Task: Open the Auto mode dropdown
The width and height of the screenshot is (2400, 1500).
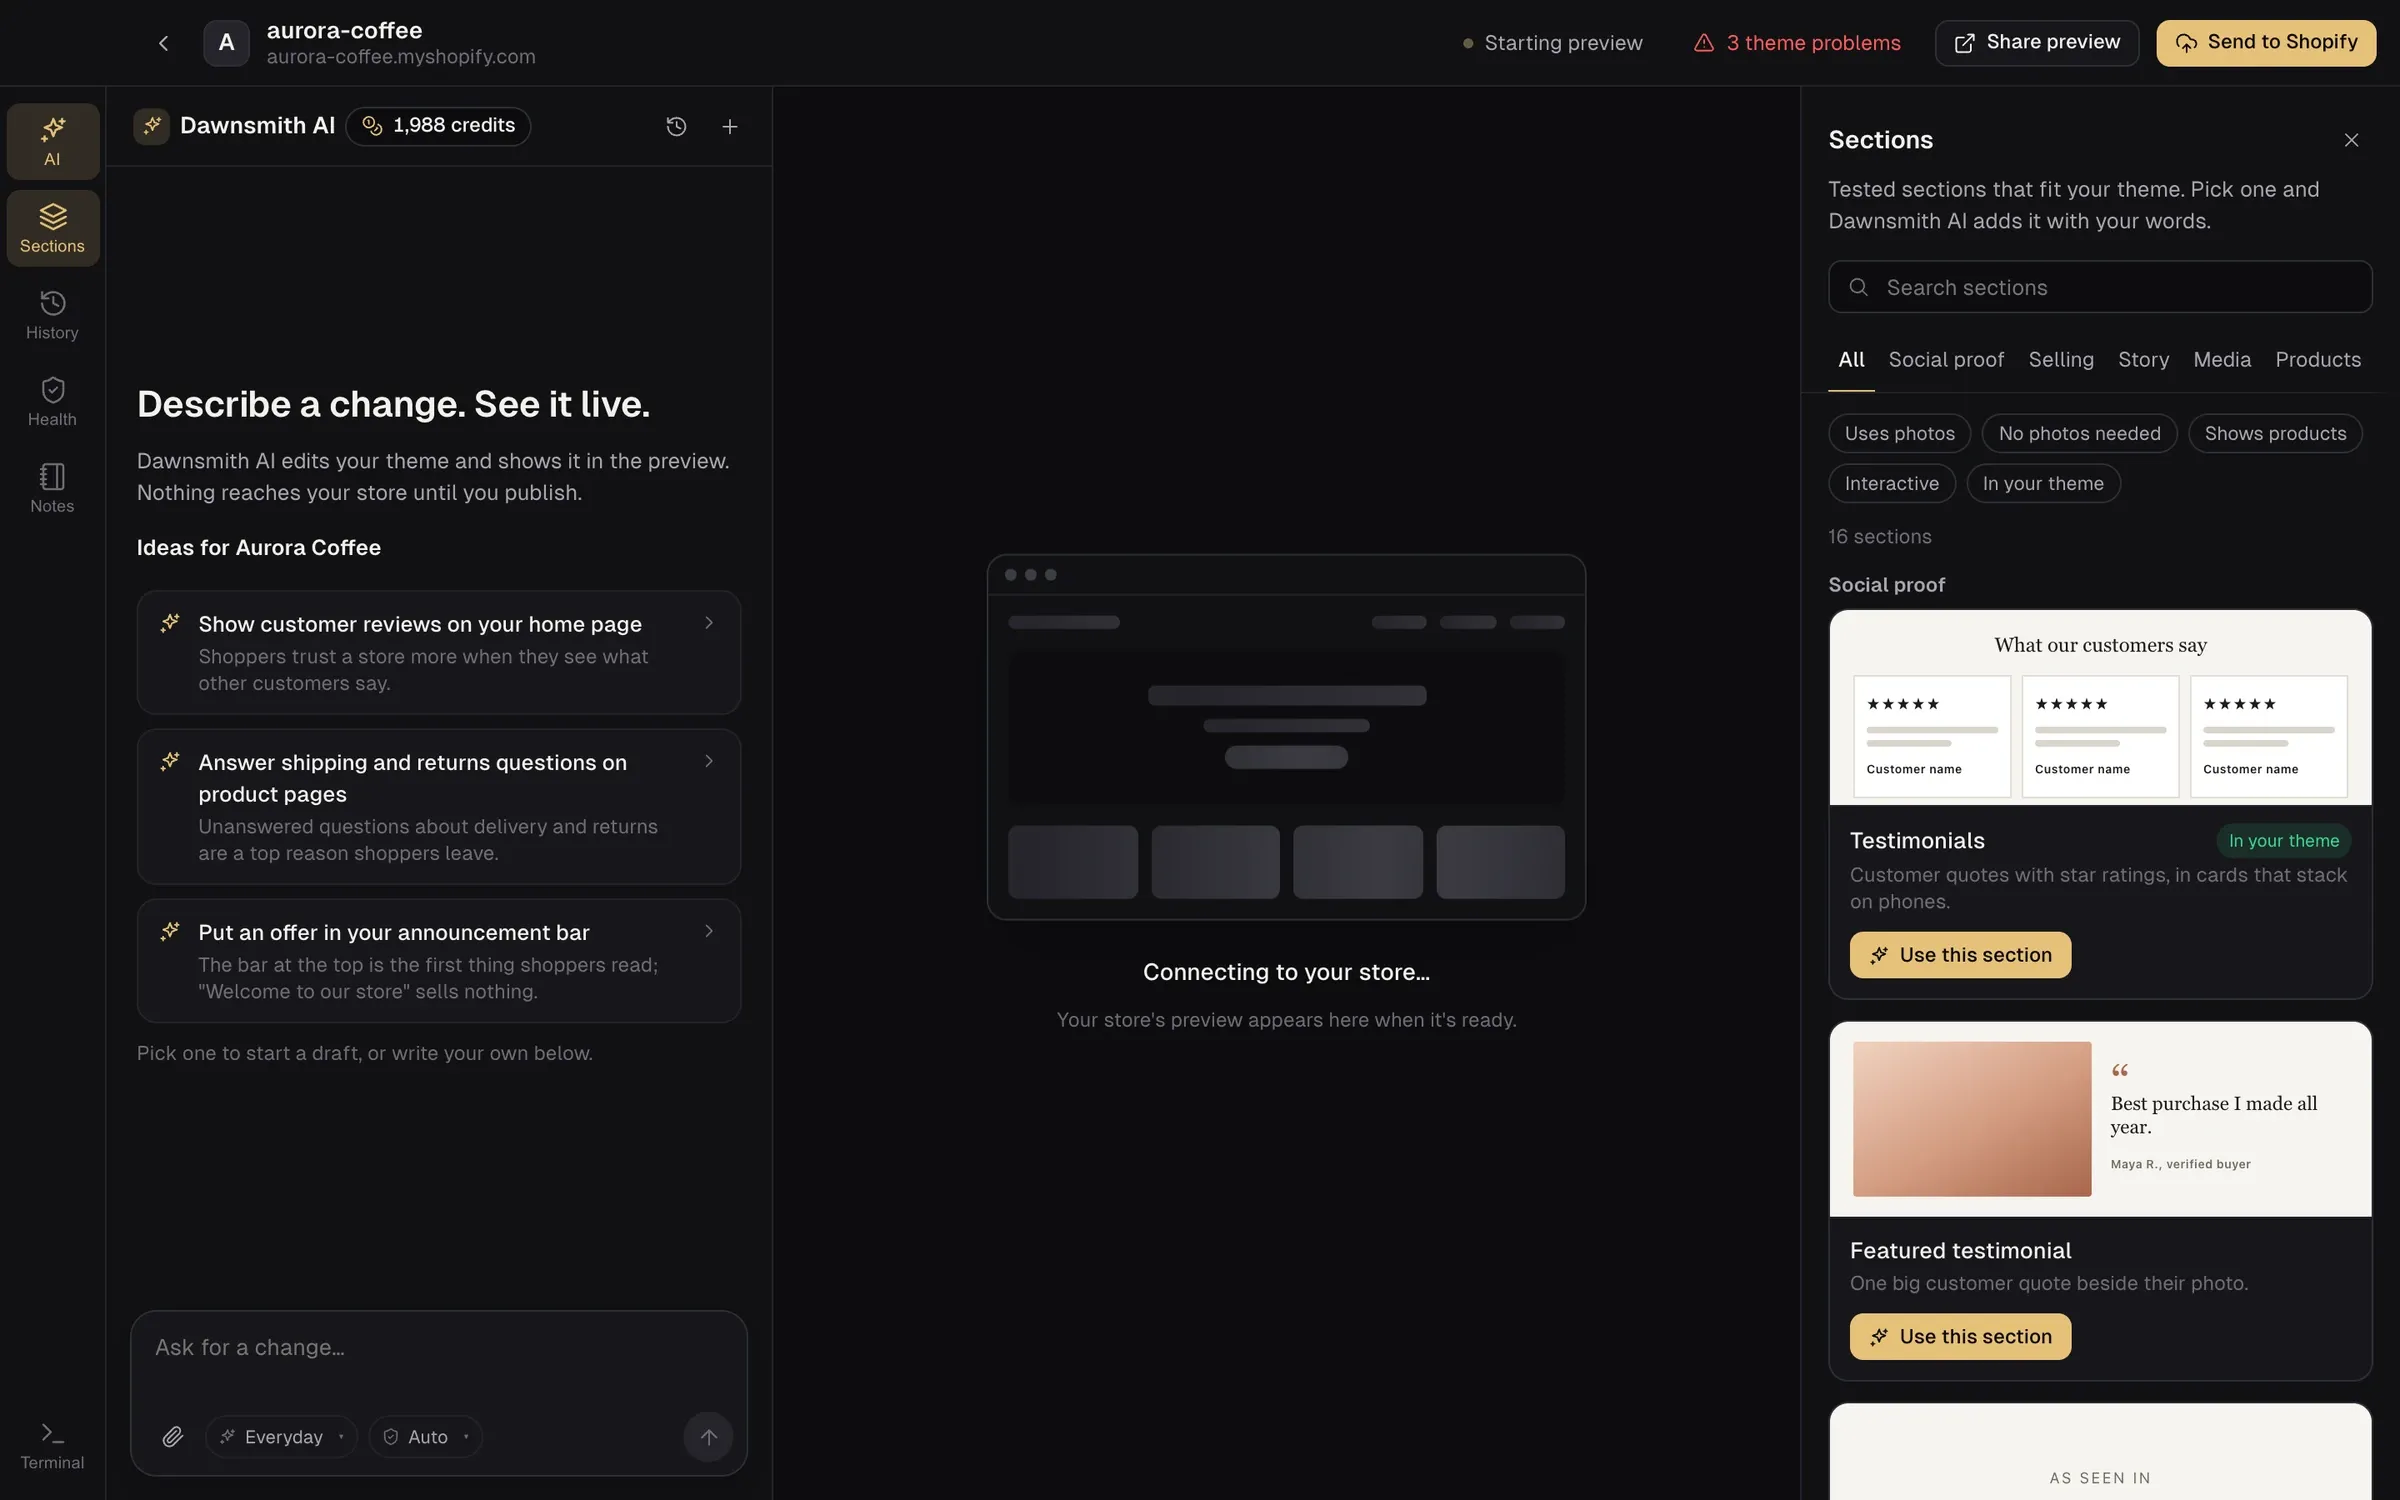Action: 425,1437
